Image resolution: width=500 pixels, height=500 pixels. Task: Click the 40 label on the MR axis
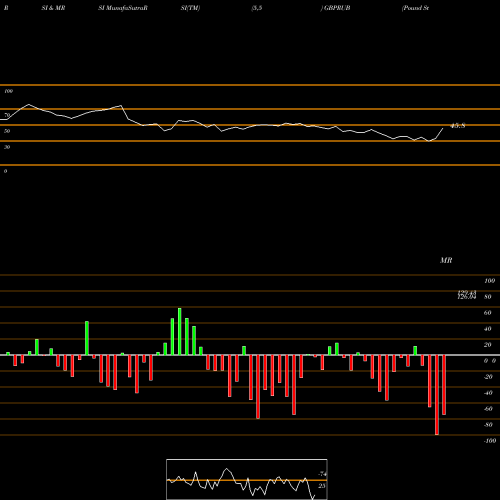(x=487, y=329)
